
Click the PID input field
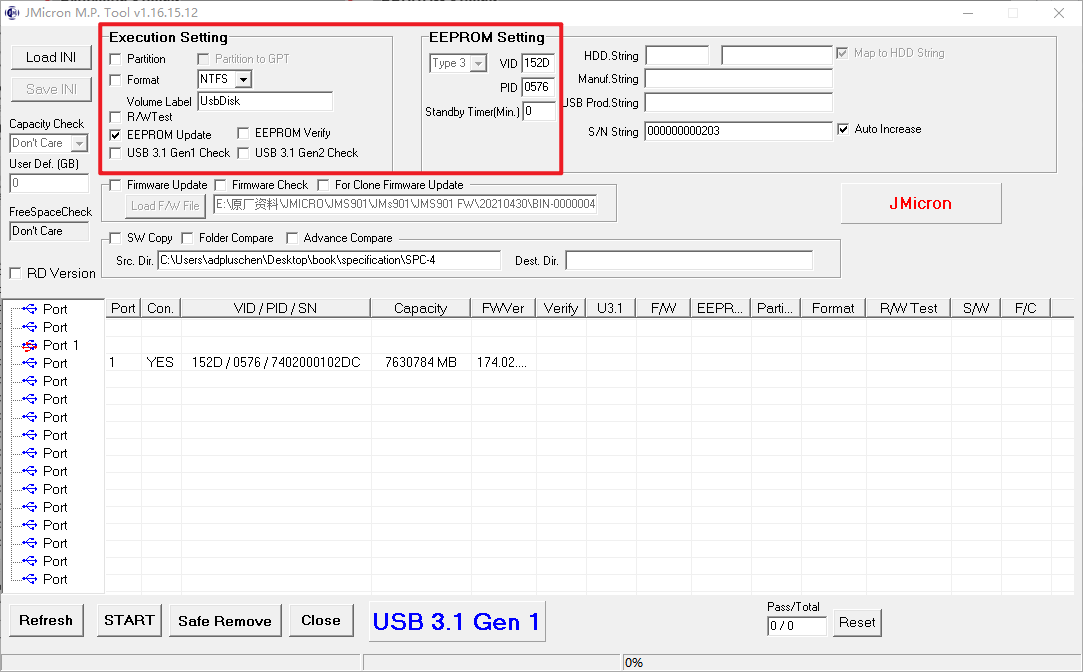538,87
